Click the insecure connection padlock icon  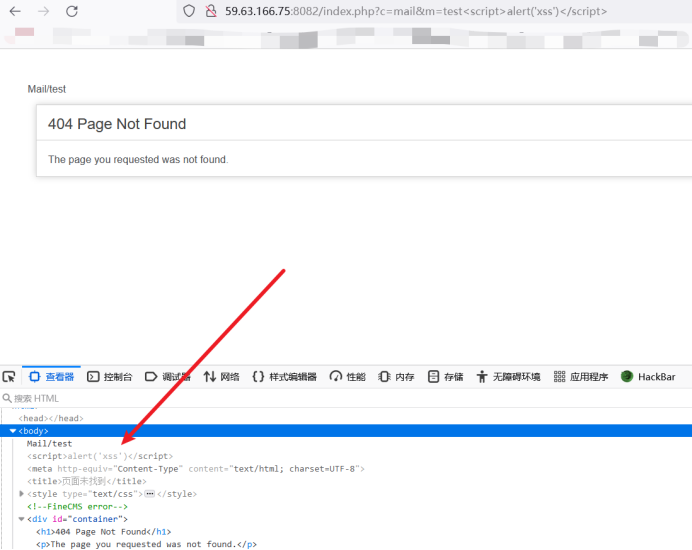click(x=210, y=12)
